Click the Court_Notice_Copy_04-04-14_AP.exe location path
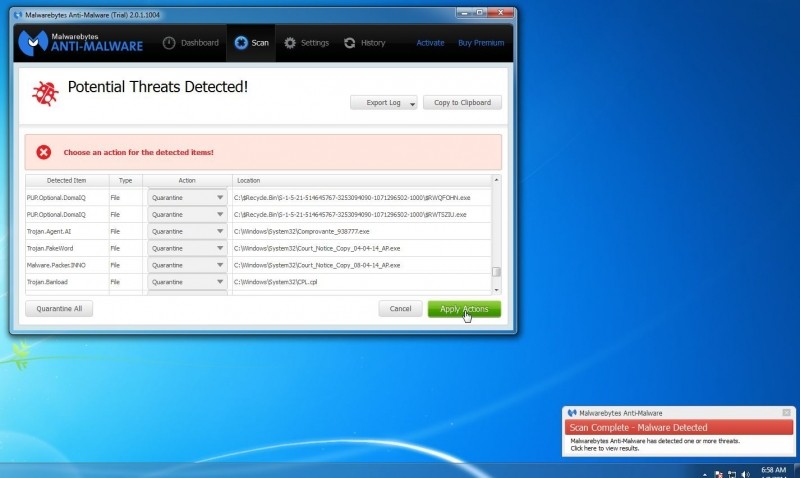Viewport: 800px width, 478px height. pos(317,248)
